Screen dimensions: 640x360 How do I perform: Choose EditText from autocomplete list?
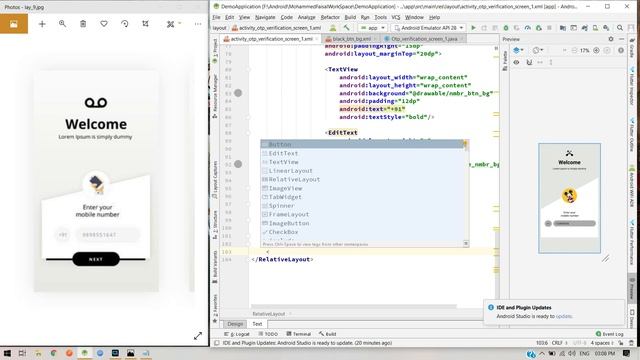[362, 153]
